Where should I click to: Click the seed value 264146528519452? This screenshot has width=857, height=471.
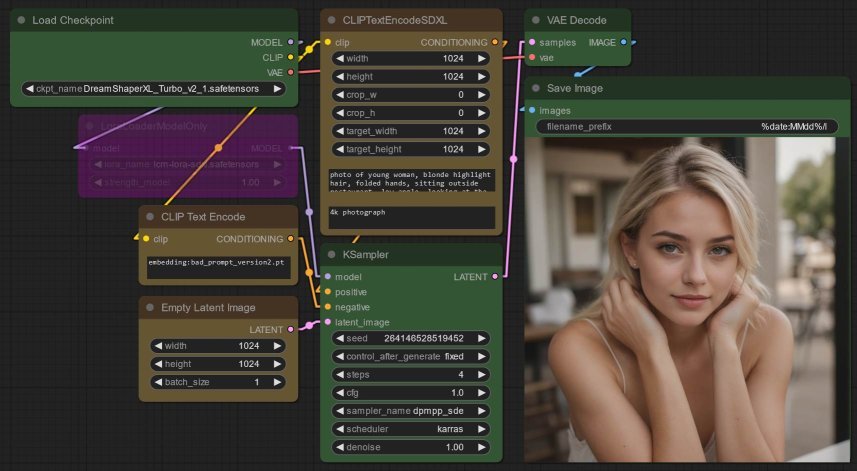424,338
